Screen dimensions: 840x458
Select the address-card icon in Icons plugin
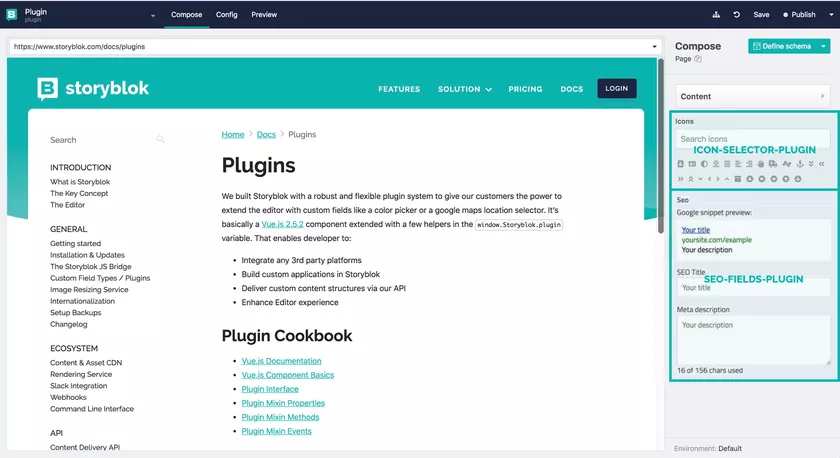[692, 164]
